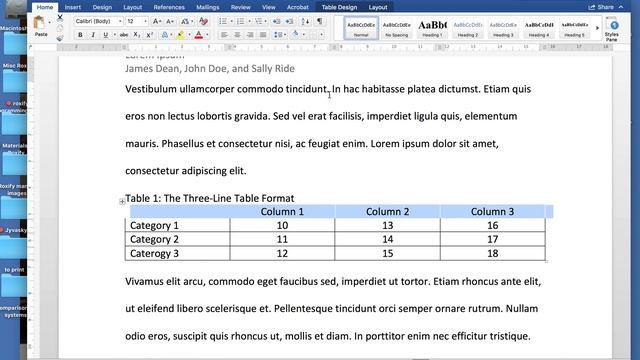
Task: Open the highlight color arrow
Action: [x=189, y=35]
